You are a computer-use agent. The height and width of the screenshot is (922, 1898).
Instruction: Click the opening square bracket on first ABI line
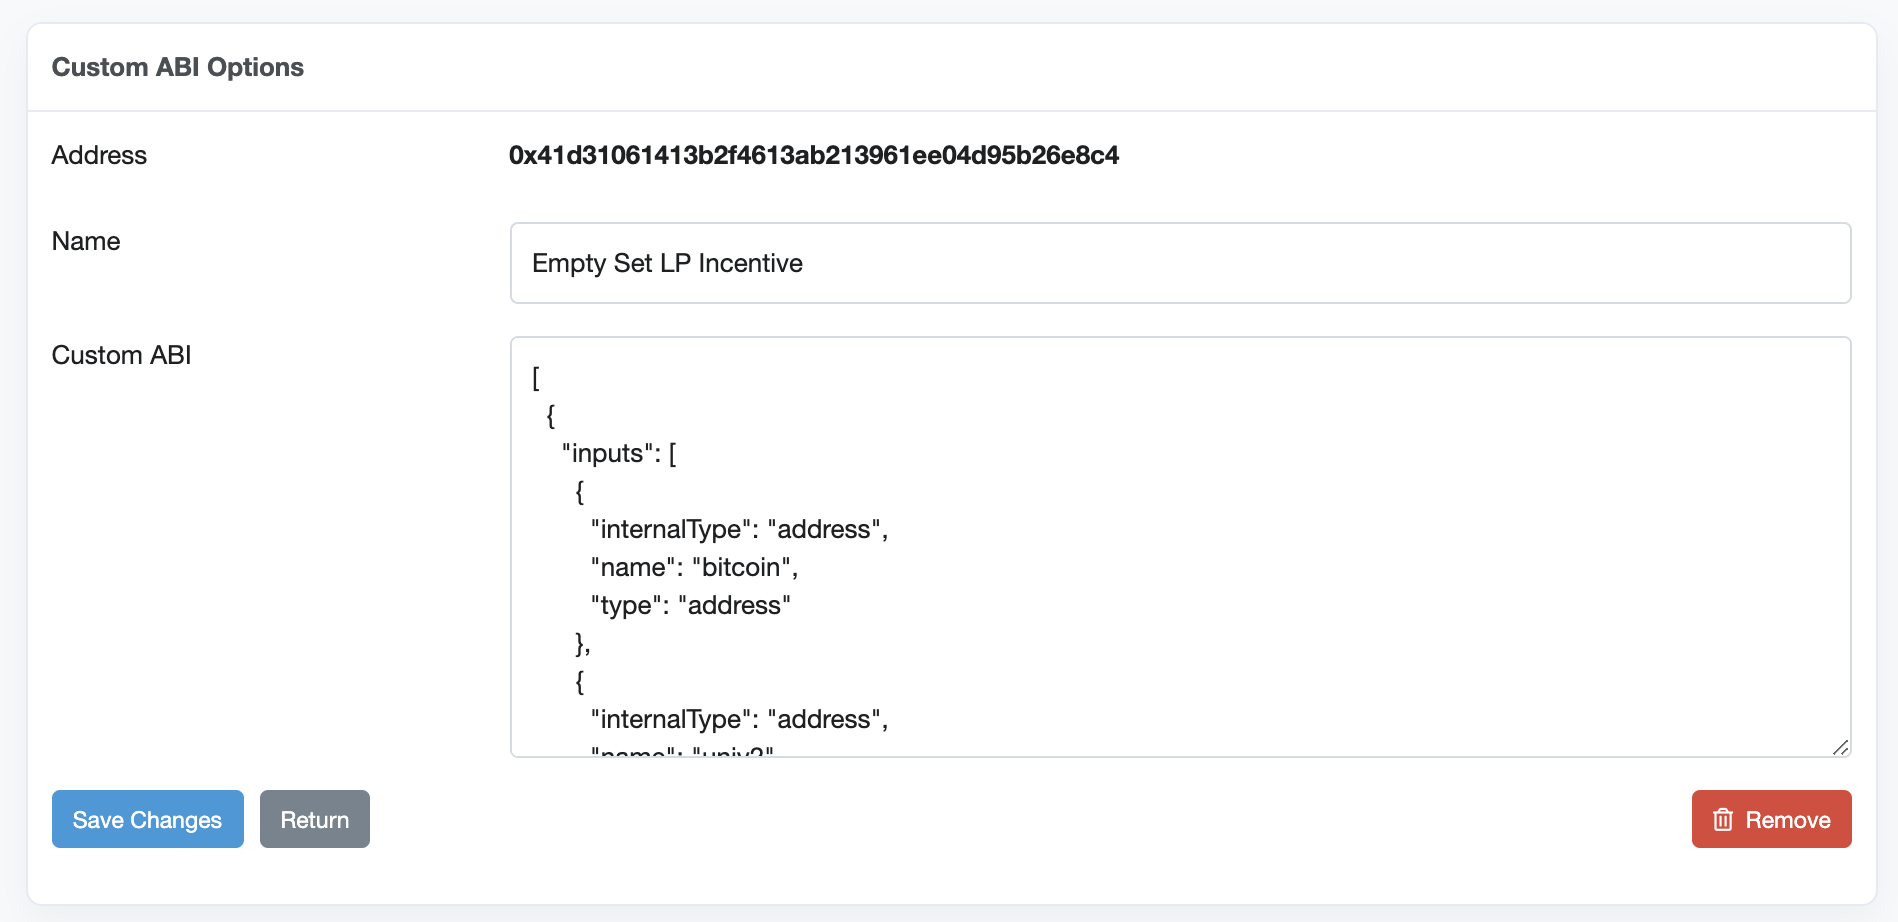[536, 378]
